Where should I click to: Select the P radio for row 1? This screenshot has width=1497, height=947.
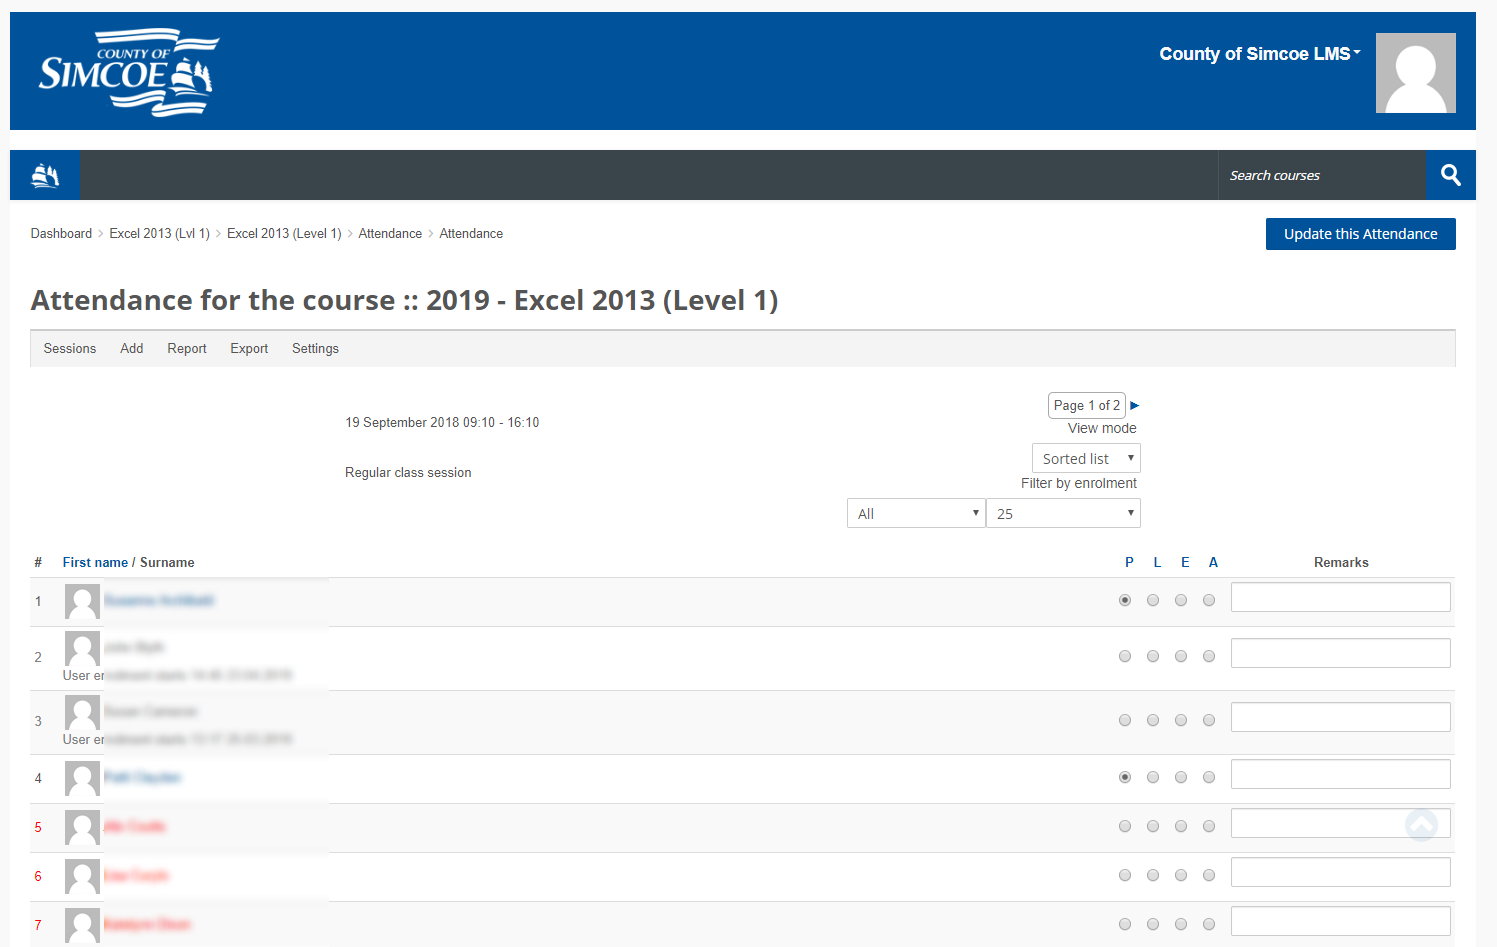pos(1125,600)
